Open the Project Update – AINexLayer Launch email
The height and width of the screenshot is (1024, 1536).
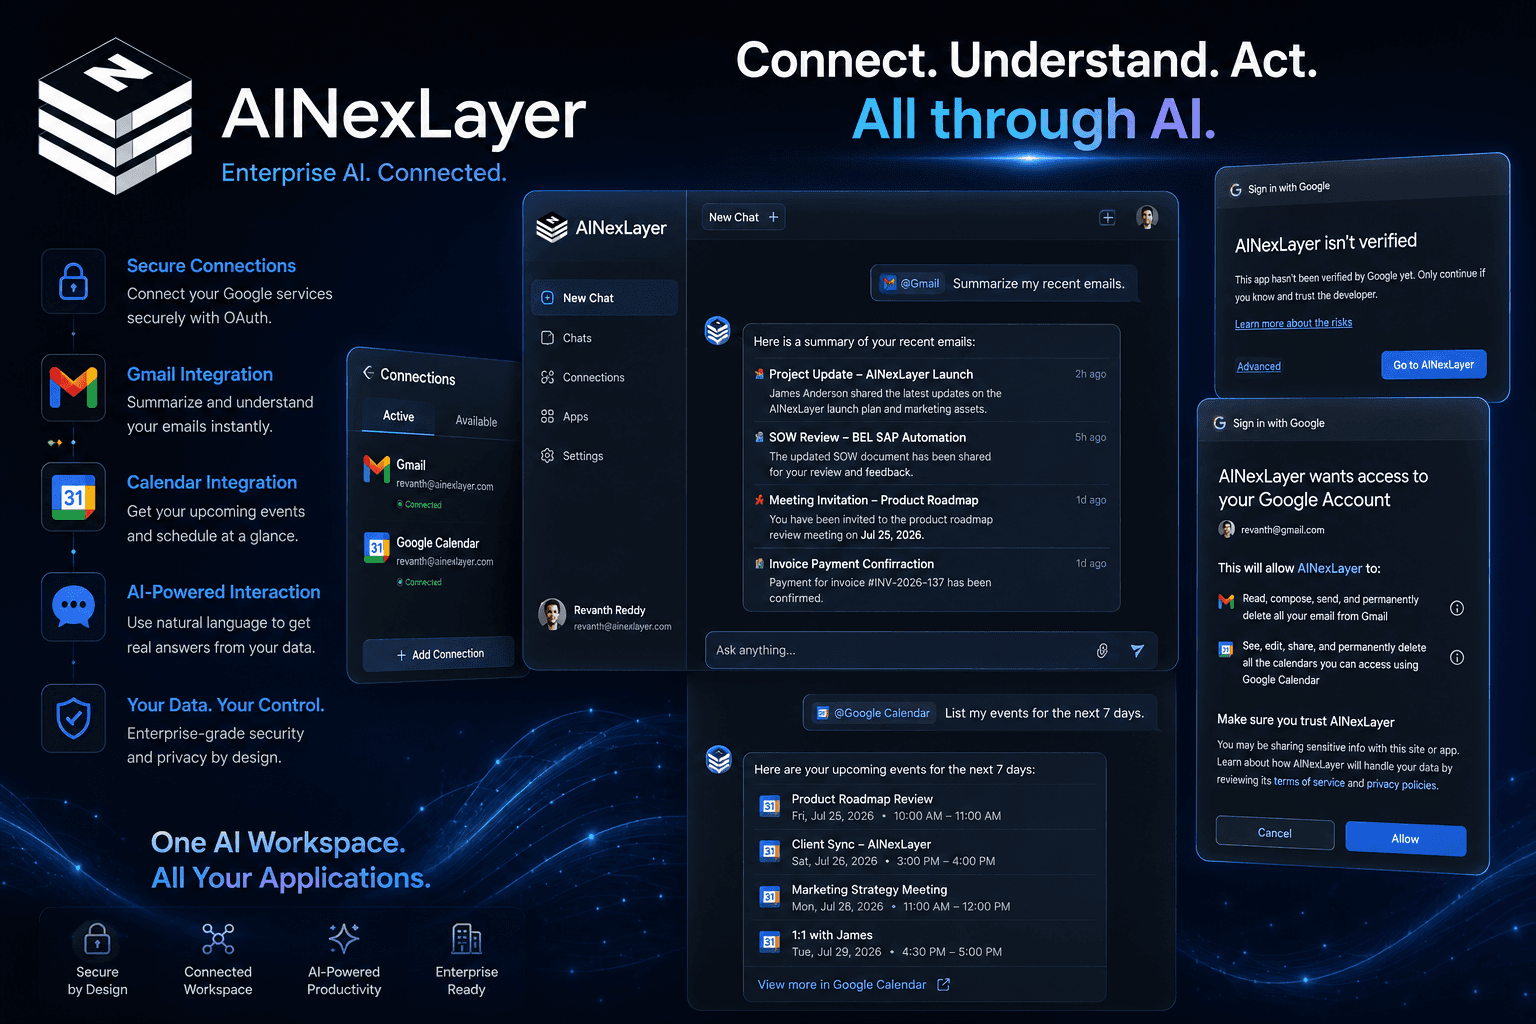(930, 391)
